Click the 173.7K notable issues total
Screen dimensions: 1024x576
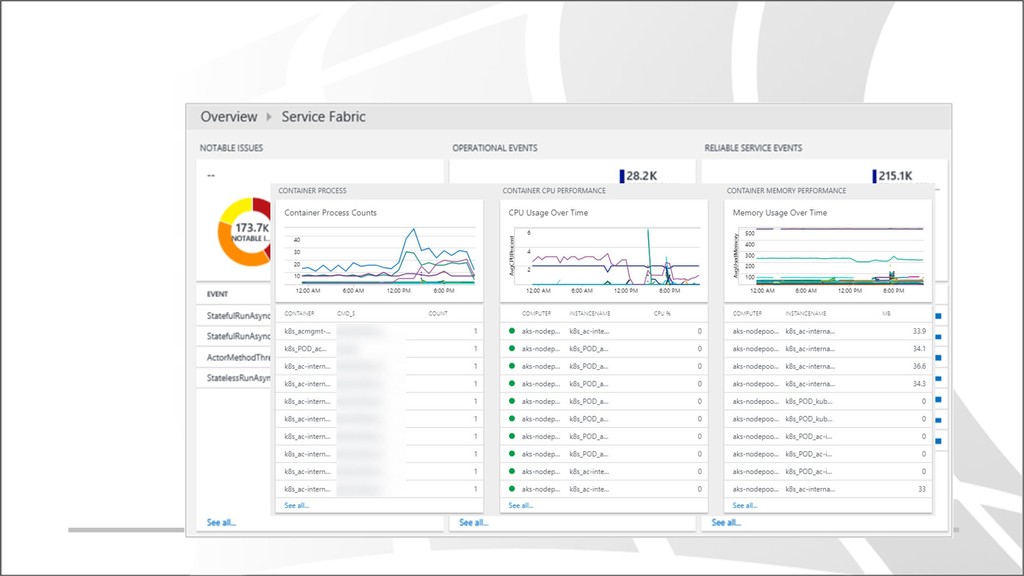pos(252,228)
